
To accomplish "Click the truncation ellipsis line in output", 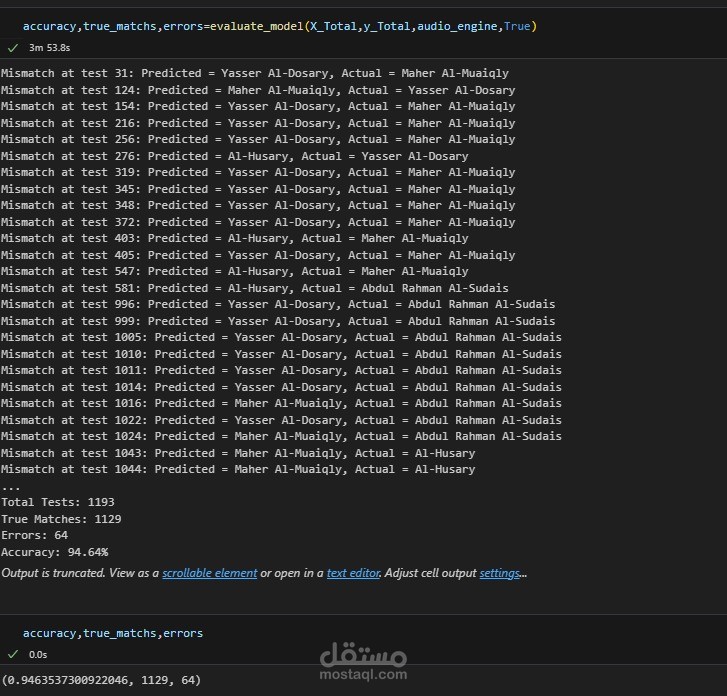I will click(x=11, y=488).
